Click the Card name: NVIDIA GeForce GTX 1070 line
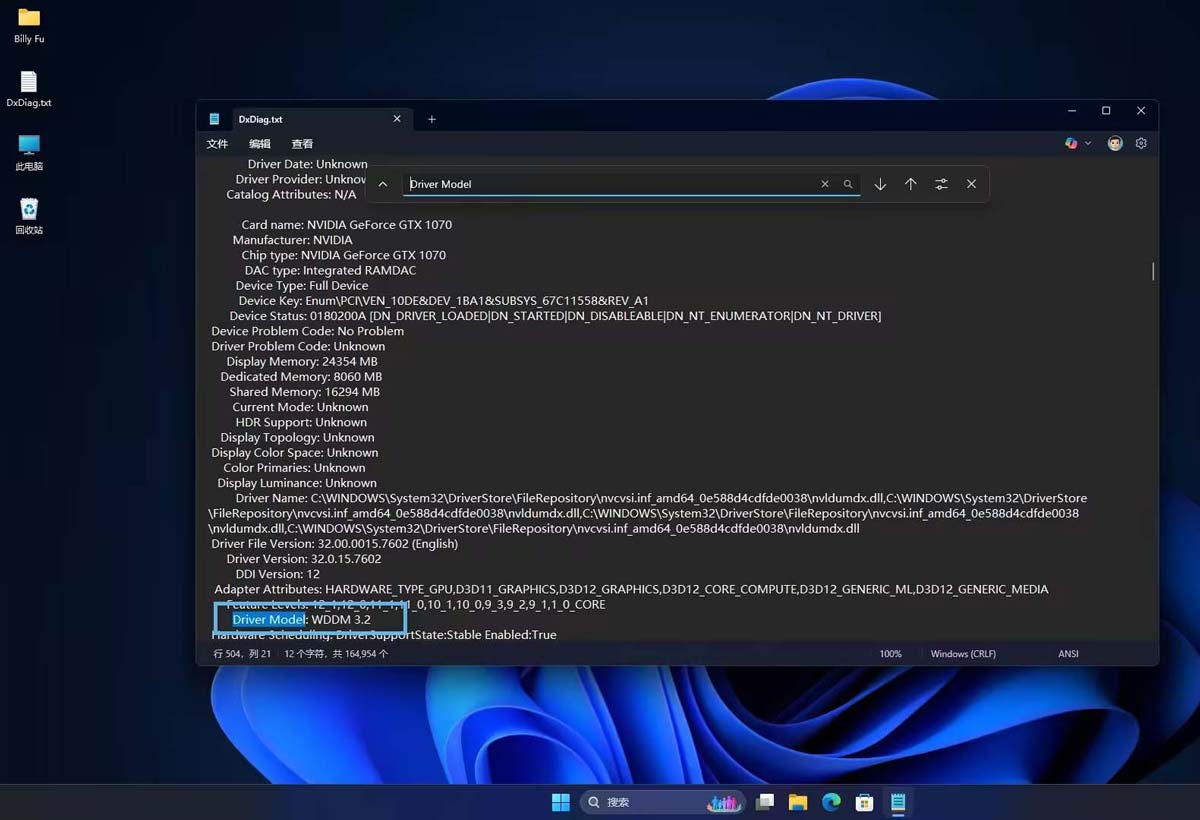Image resolution: width=1200 pixels, height=820 pixels. pyautogui.click(x=346, y=225)
